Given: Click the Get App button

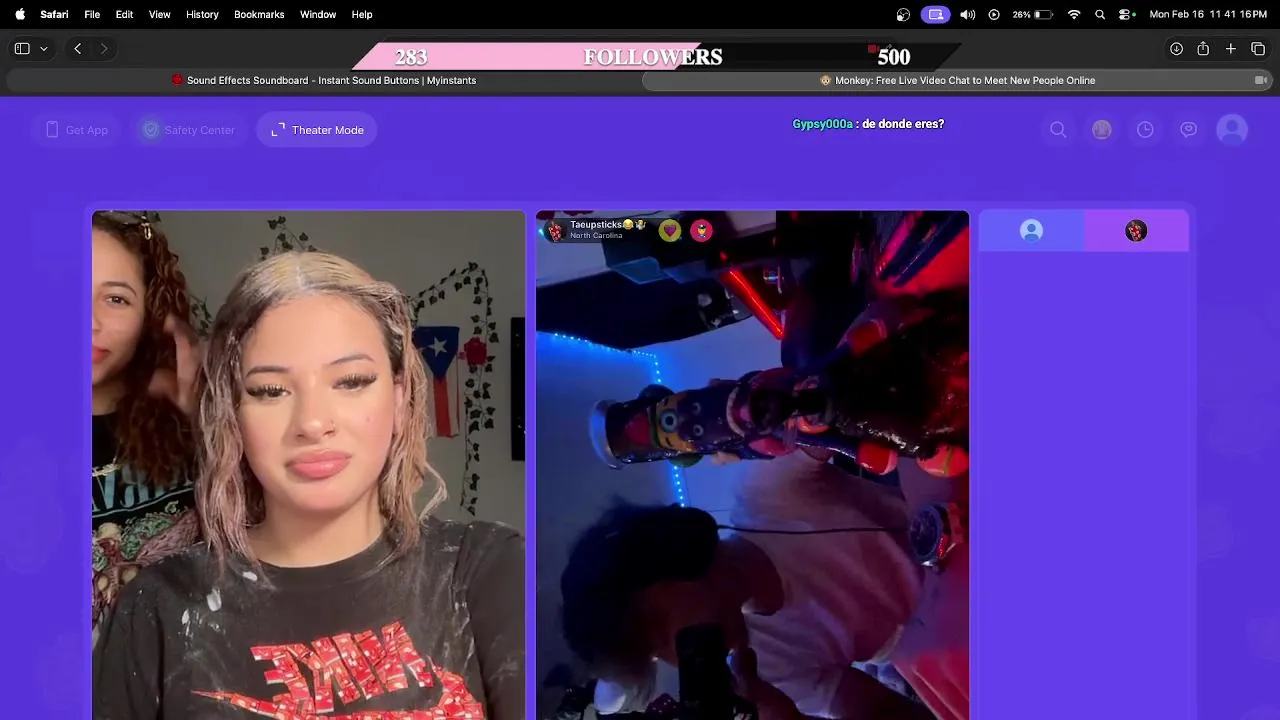Looking at the screenshot, I should [76, 130].
